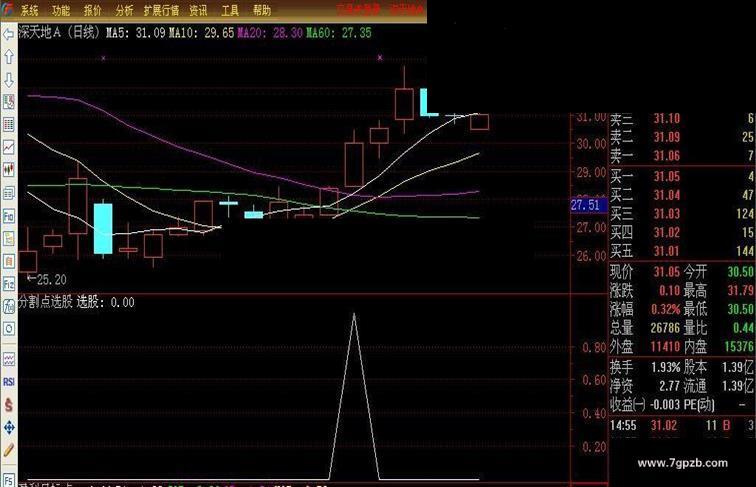Click the 分割点选股 indicator label
The width and height of the screenshot is (756, 487).
[x=45, y=302]
